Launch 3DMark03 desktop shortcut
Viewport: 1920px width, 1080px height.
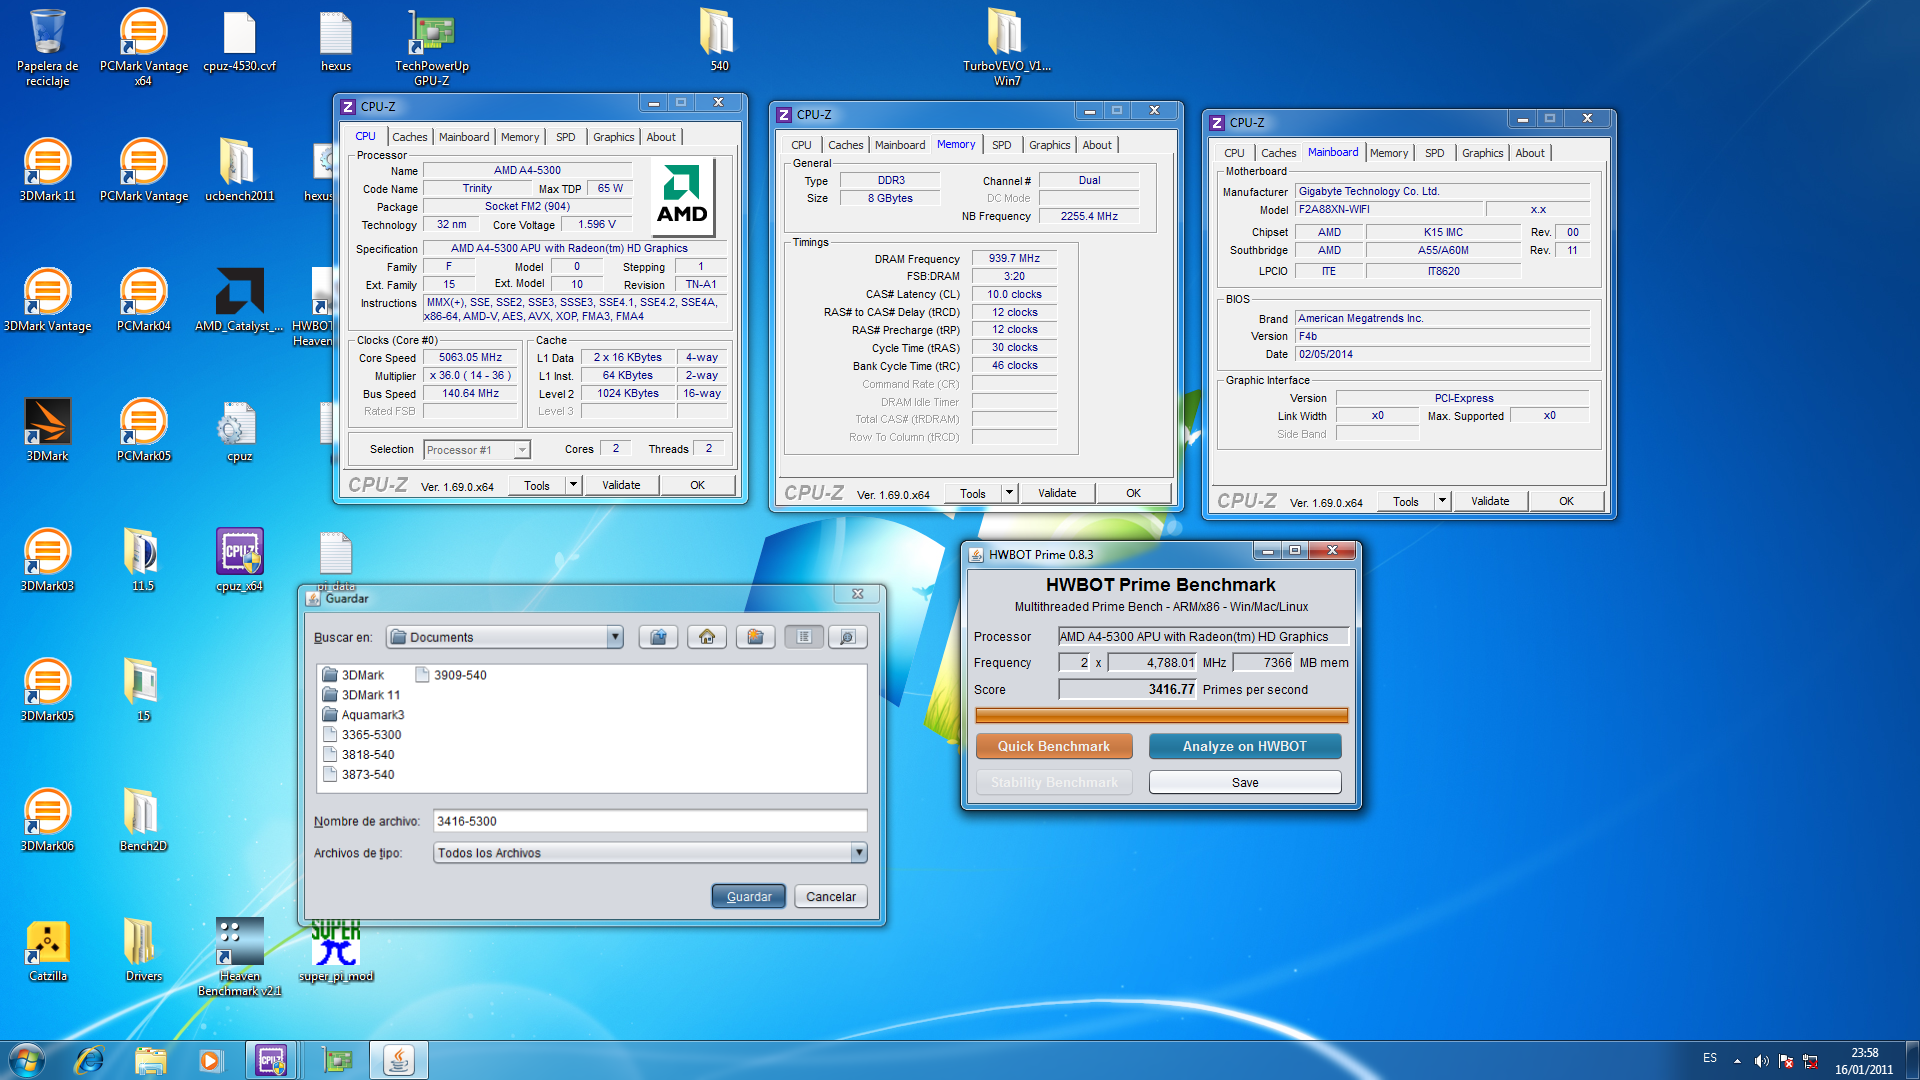[47, 561]
